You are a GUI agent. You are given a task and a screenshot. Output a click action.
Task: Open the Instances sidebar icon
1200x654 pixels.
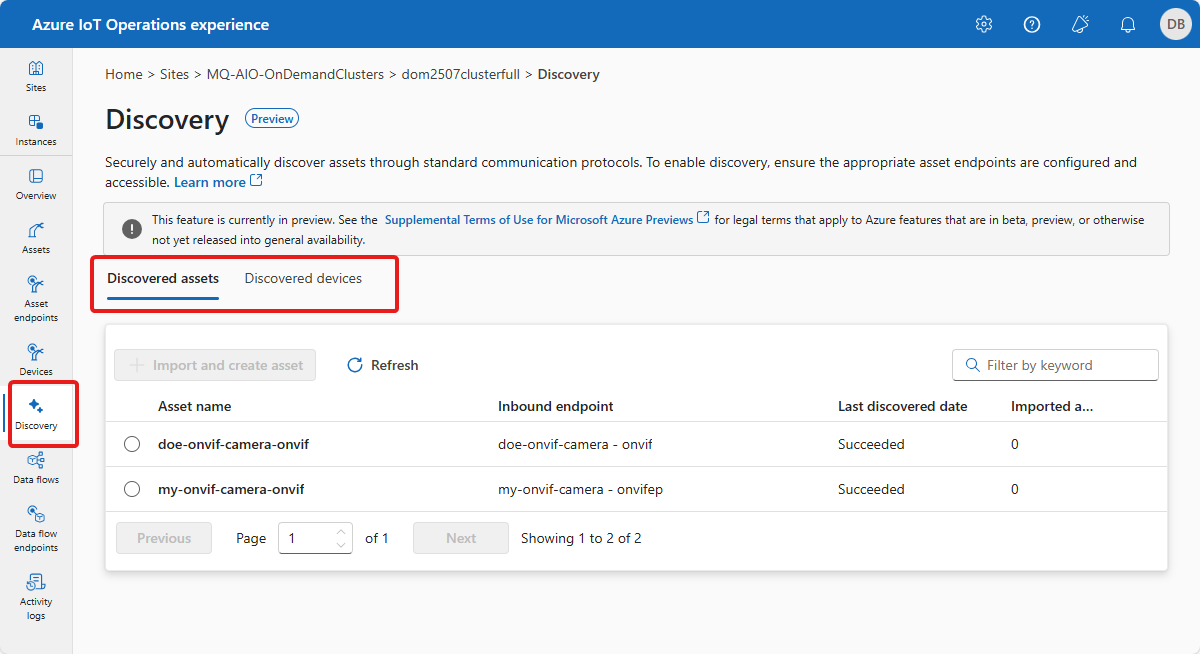click(x=36, y=122)
